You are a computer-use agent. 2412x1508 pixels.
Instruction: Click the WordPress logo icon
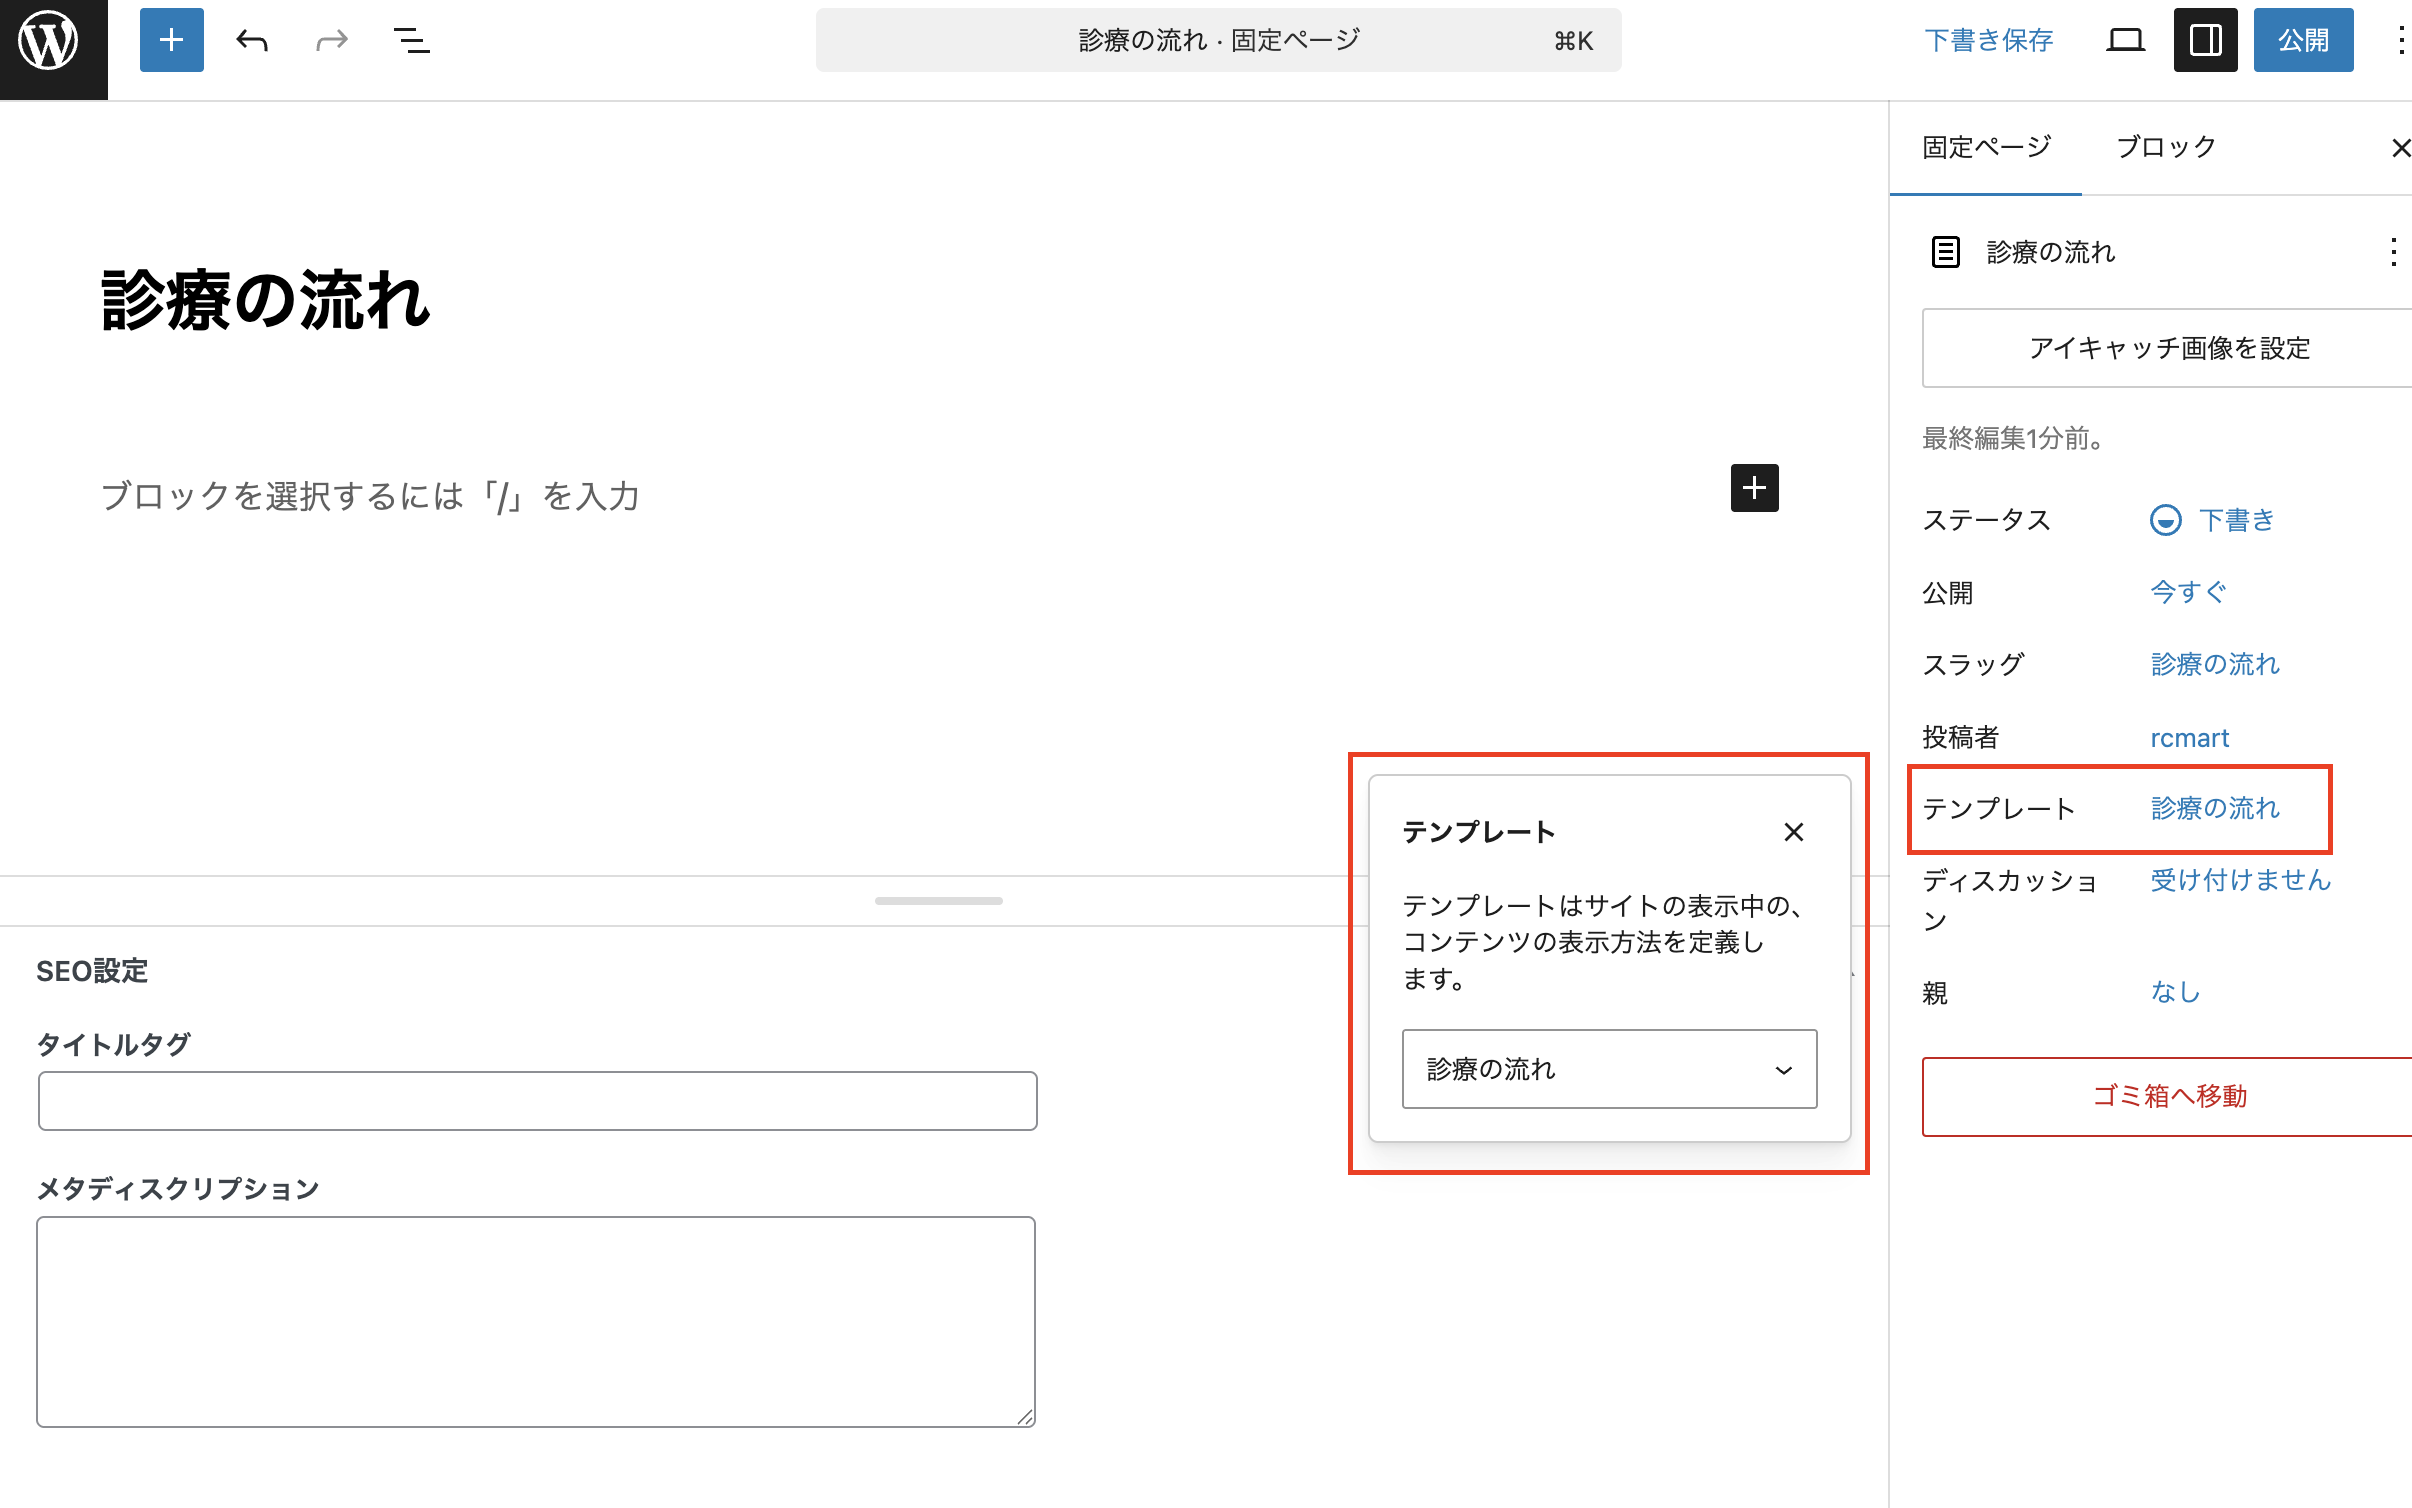coord(50,42)
